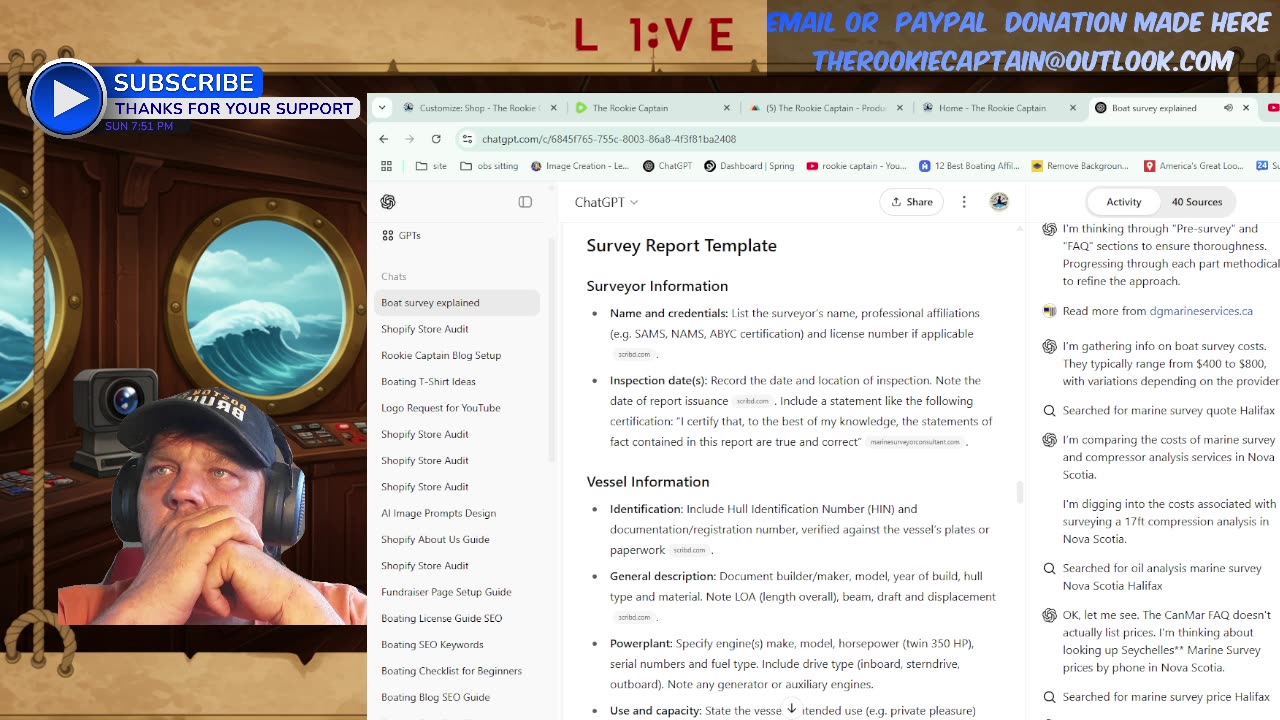Click scribd.com citation after Identification item

689,550
